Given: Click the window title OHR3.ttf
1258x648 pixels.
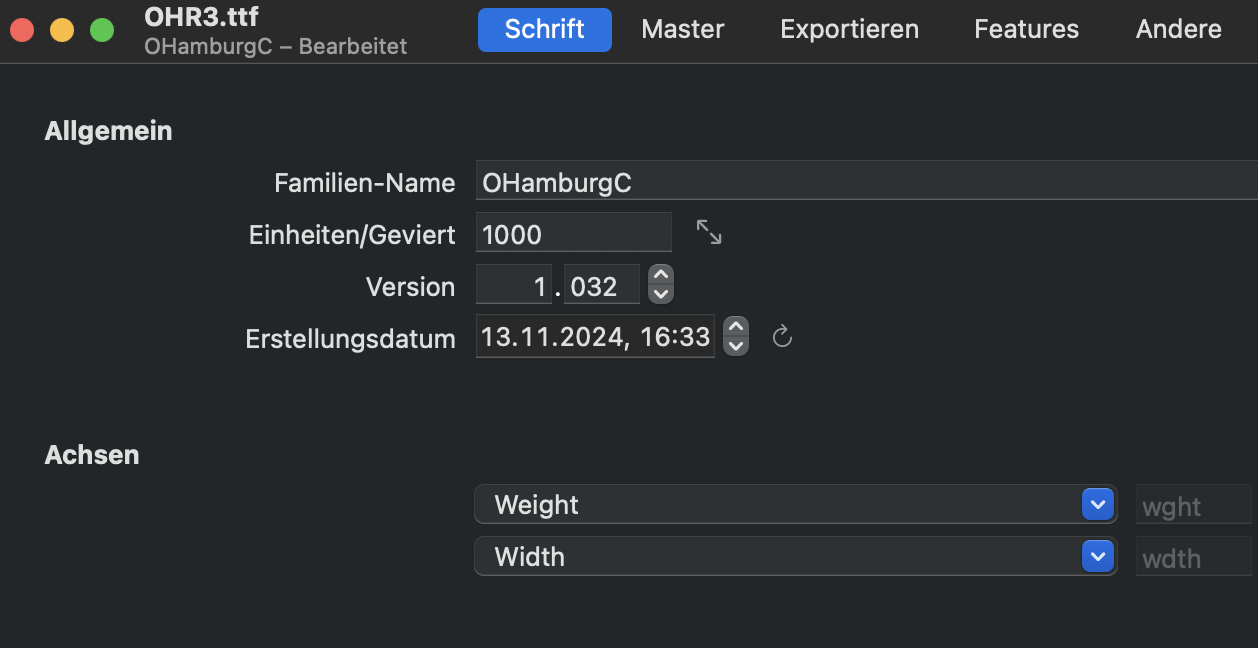Looking at the screenshot, I should pos(202,18).
